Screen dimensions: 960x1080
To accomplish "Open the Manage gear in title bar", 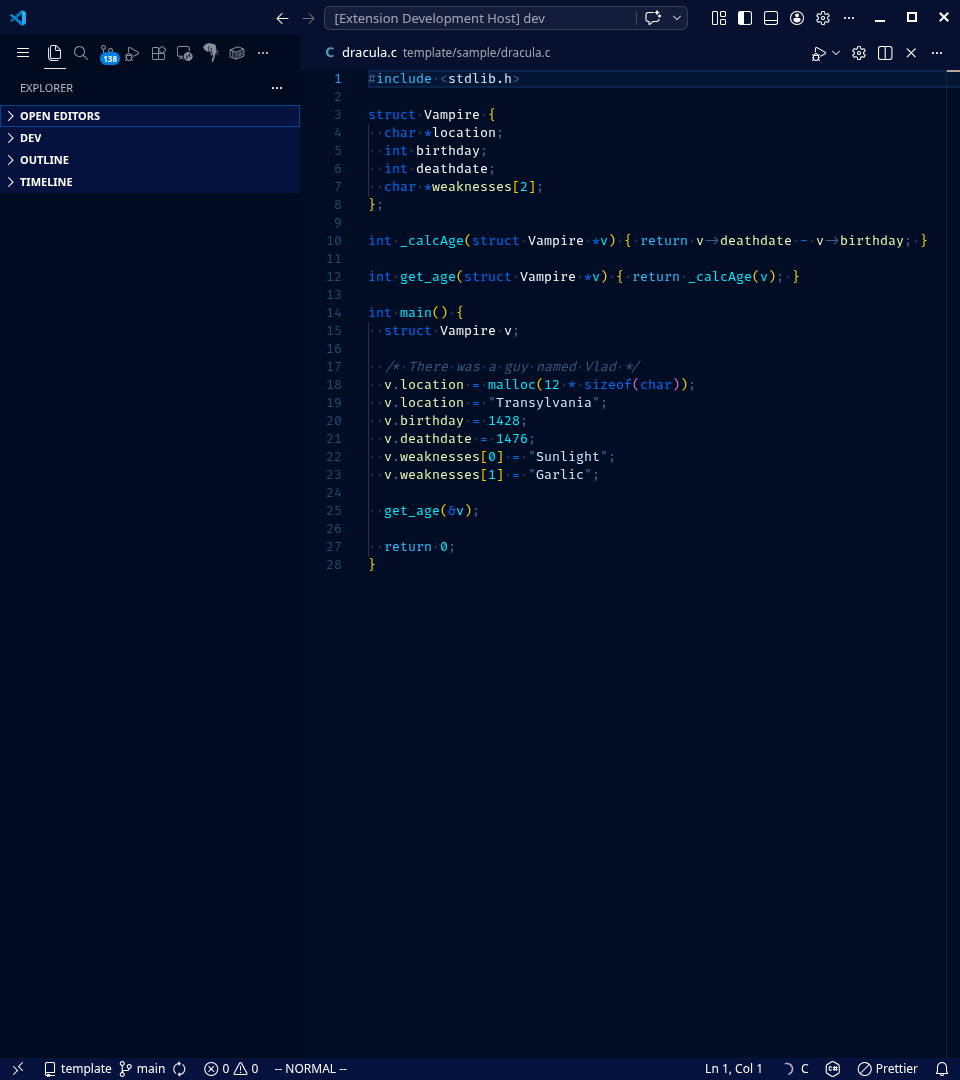I will click(823, 19).
